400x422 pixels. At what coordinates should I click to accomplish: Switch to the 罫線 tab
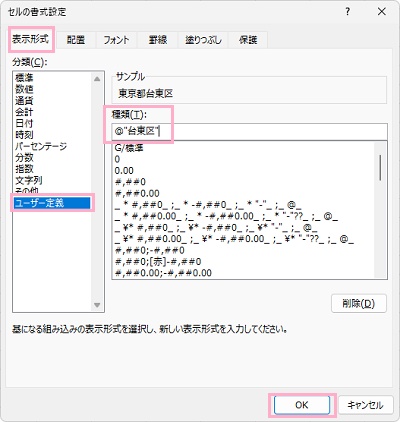pyautogui.click(x=158, y=40)
